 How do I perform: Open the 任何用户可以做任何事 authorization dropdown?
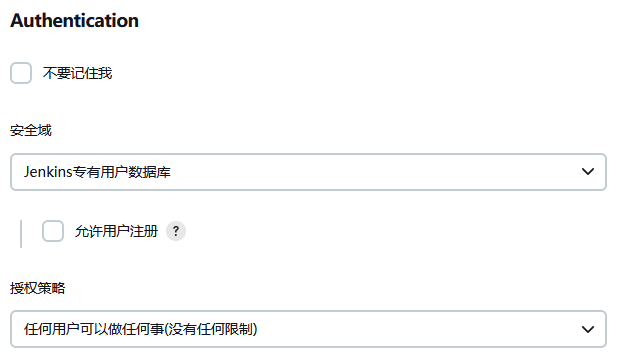(x=308, y=329)
